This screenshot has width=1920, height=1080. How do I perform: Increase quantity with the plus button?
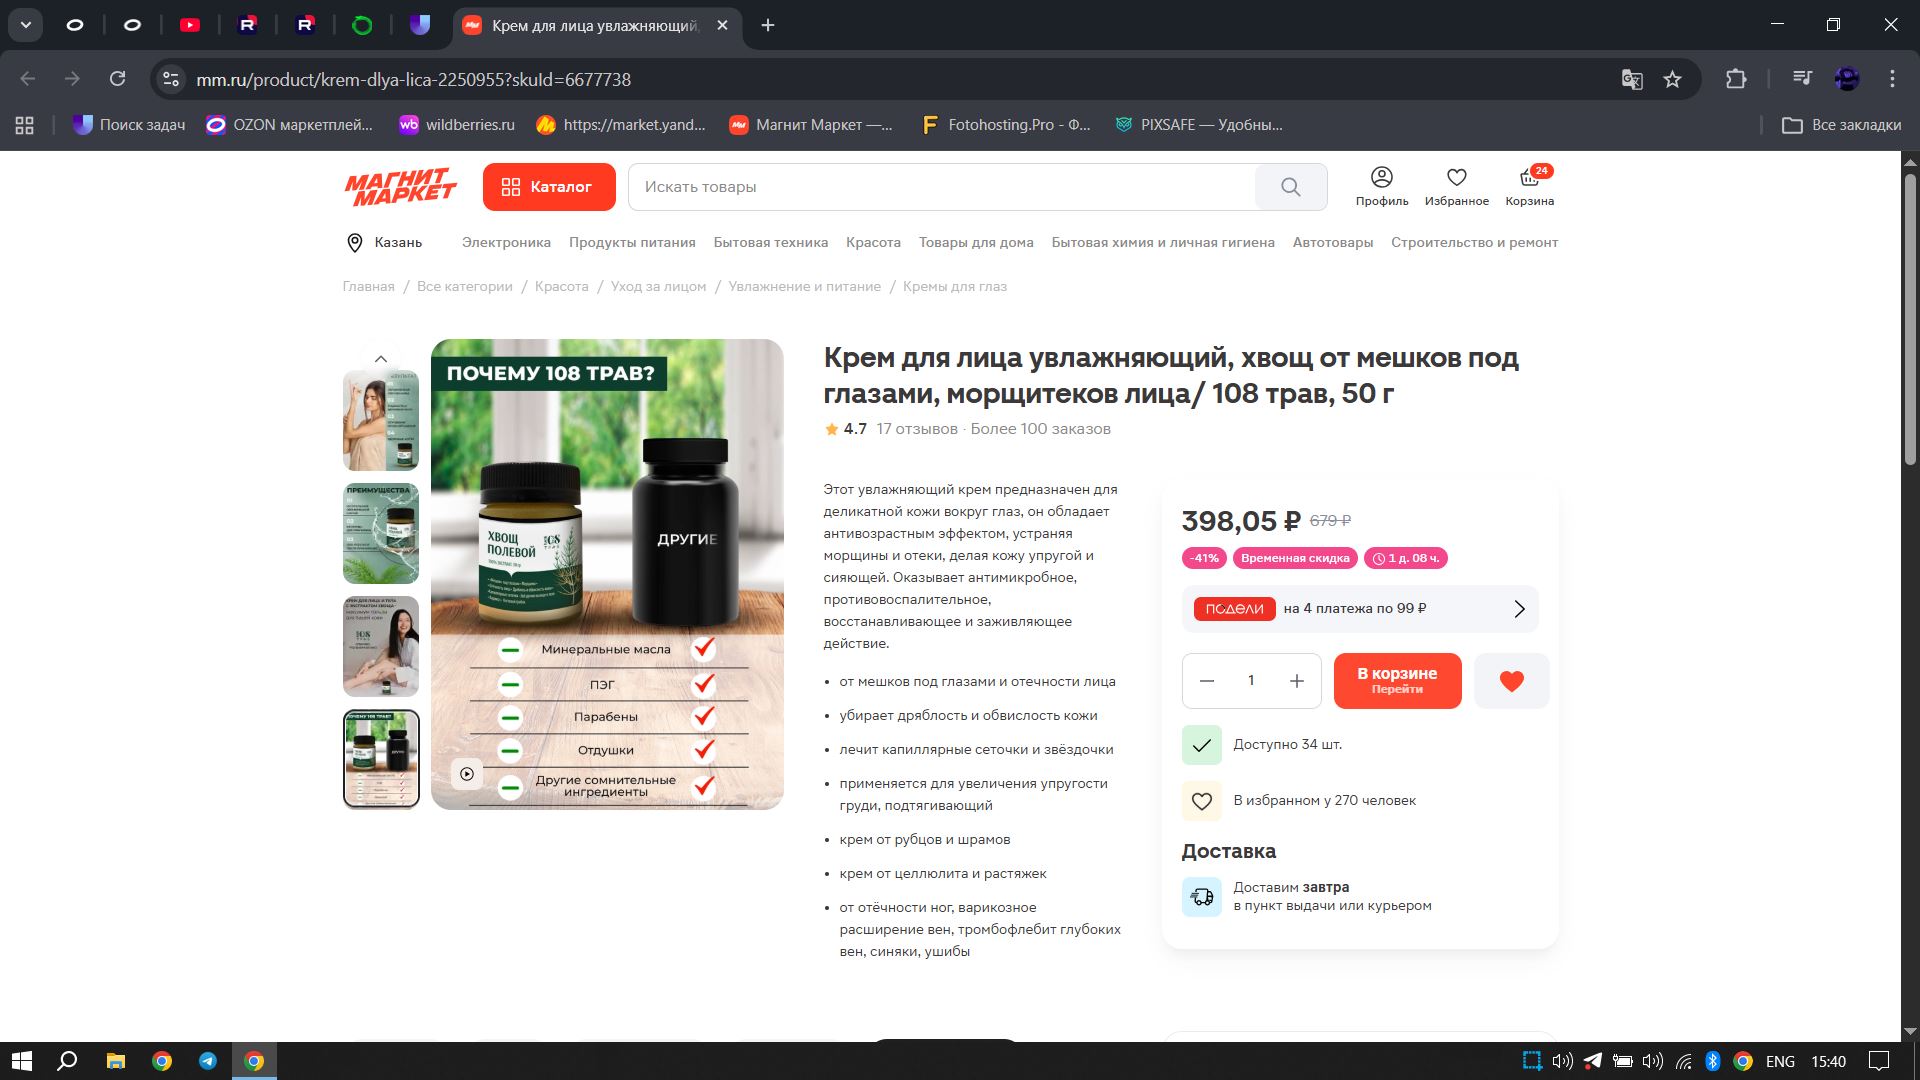pyautogui.click(x=1296, y=681)
